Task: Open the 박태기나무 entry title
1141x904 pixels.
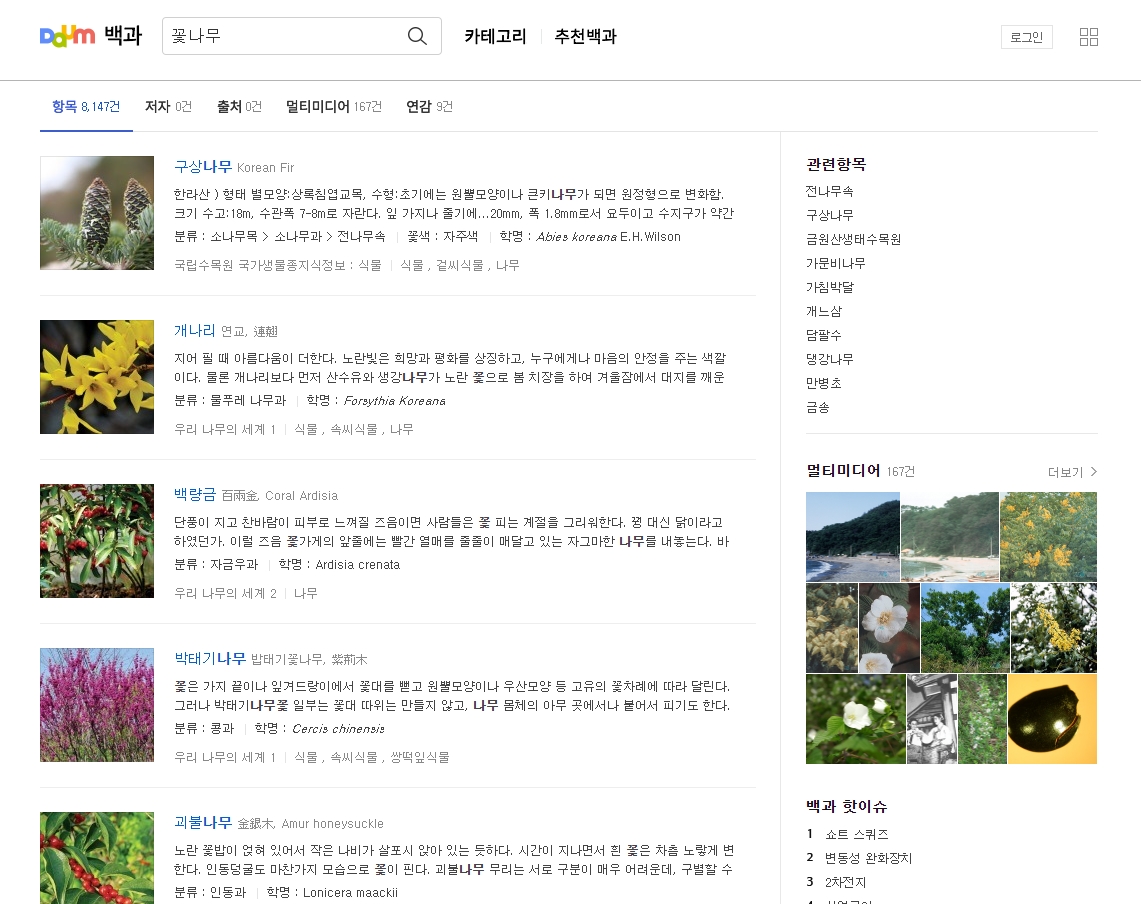Action: (210, 659)
